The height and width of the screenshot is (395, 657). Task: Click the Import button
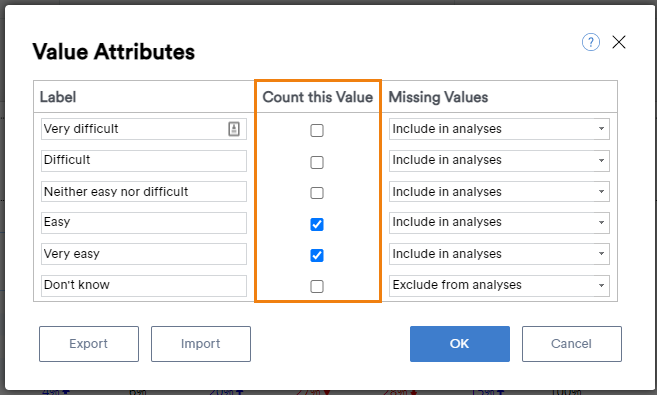click(201, 344)
